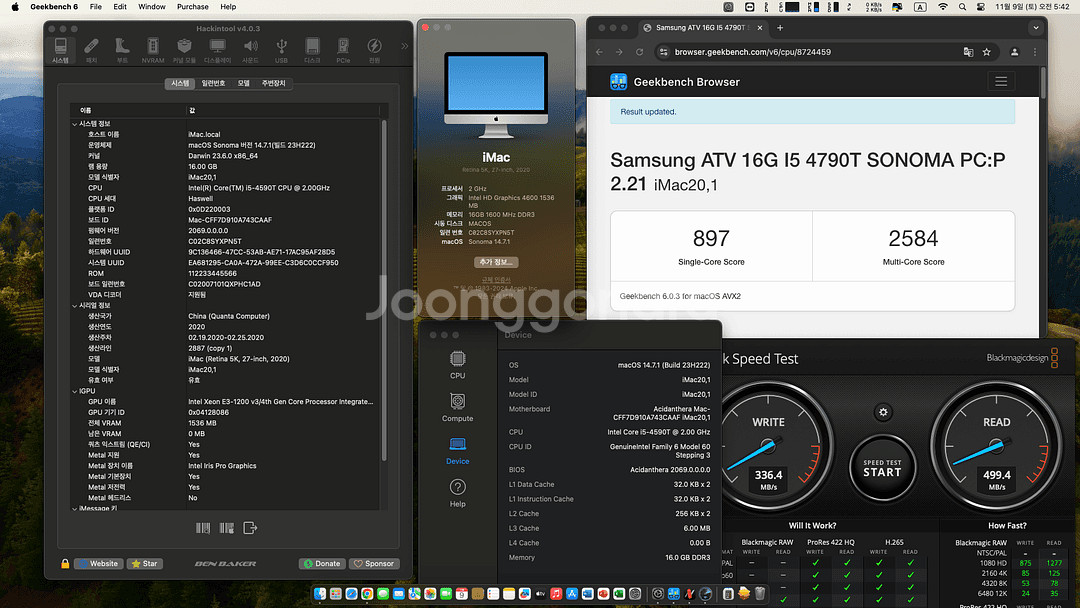Select the 시스템 (System) toolbar icon in Hackintool
Screen dimensions: 1080x608
pyautogui.click(x=61, y=51)
